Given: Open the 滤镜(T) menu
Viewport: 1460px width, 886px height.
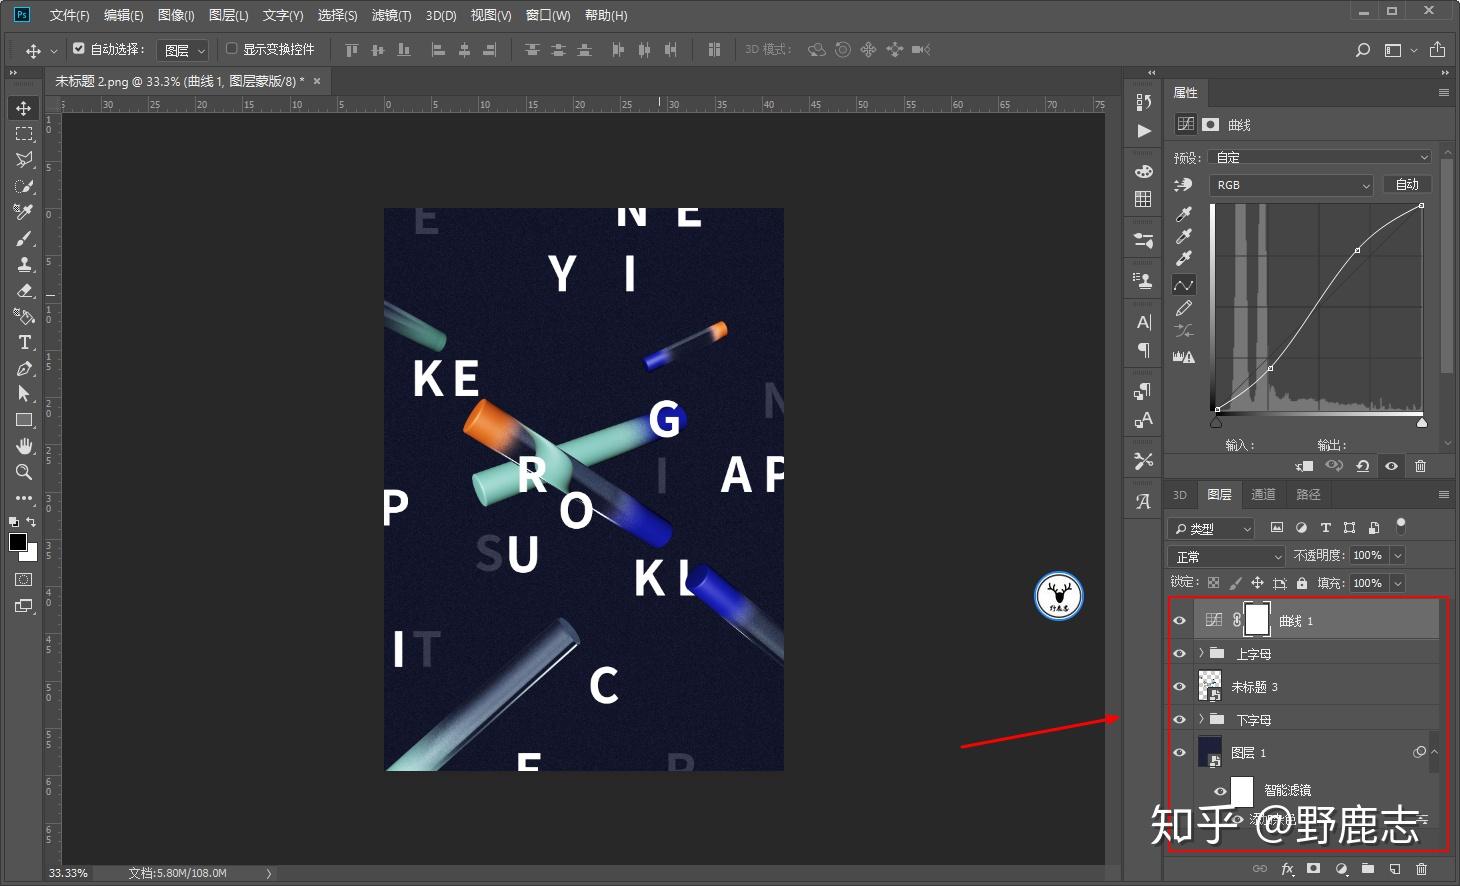Looking at the screenshot, I should point(390,15).
